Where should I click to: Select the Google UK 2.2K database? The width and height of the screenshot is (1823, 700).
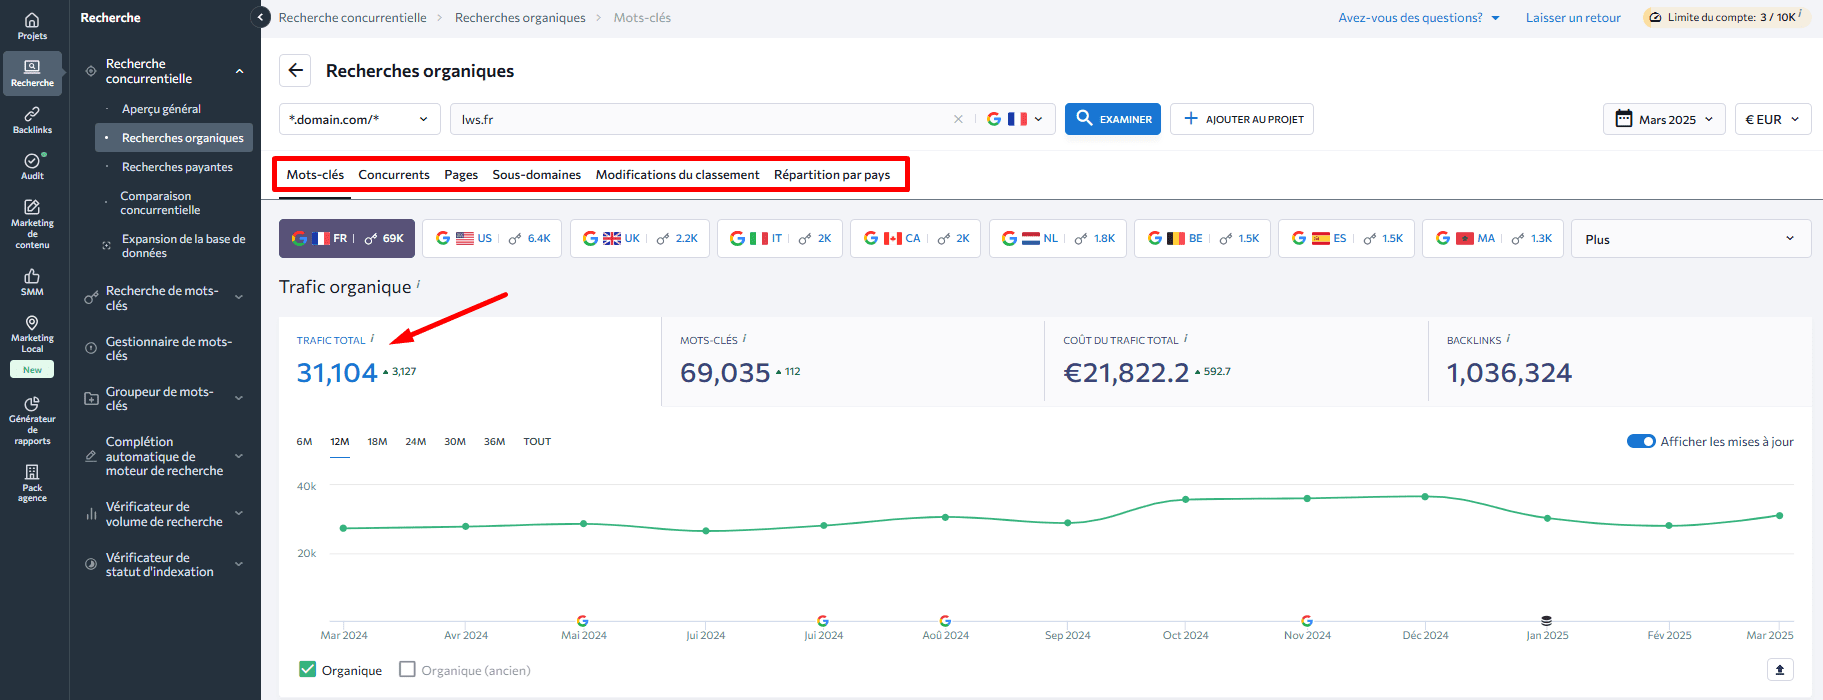[640, 238]
